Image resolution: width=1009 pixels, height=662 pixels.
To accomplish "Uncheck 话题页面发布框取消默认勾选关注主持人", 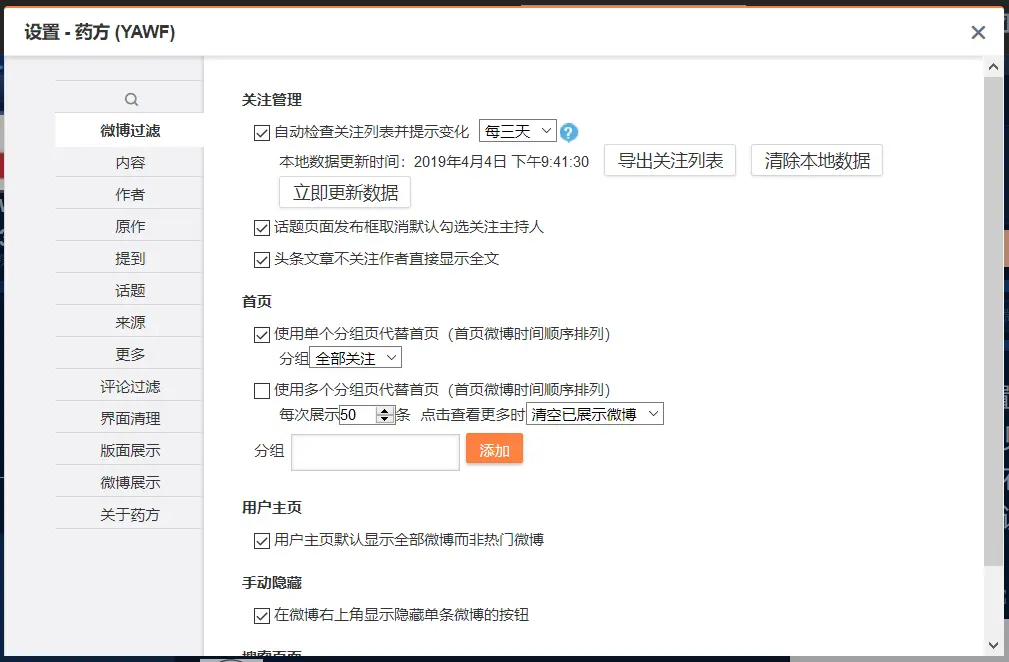I will pyautogui.click(x=261, y=227).
